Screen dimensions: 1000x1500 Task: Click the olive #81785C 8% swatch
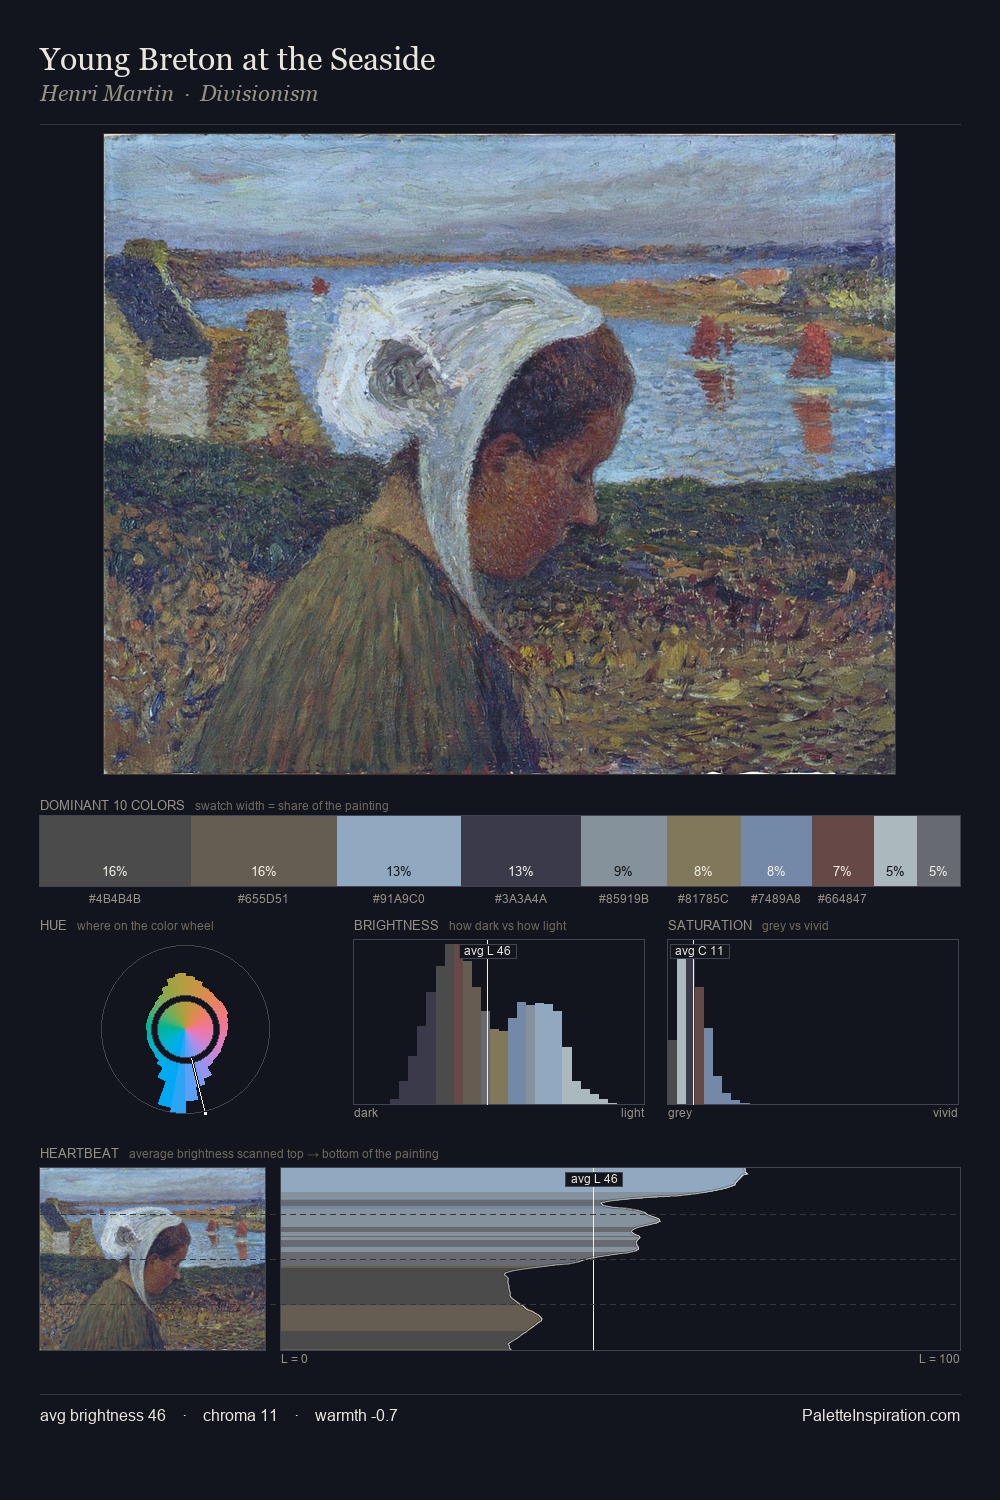[704, 851]
